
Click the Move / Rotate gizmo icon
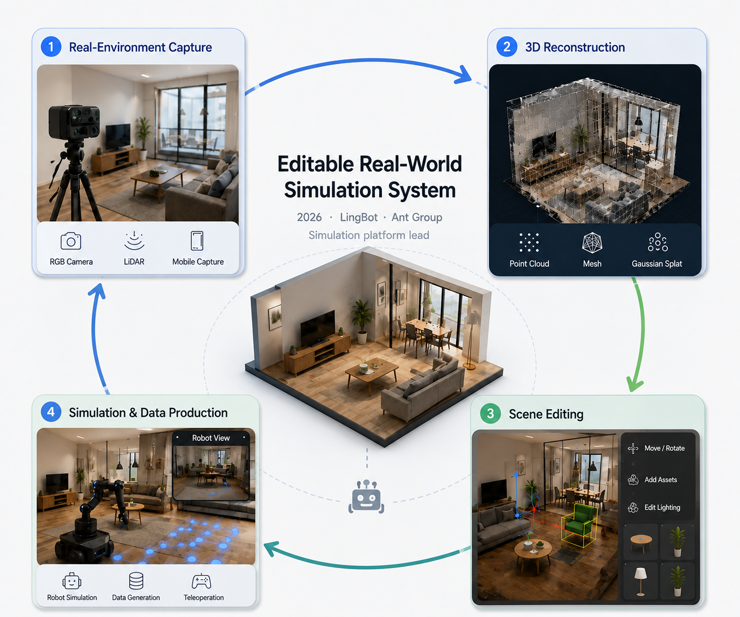coord(633,448)
